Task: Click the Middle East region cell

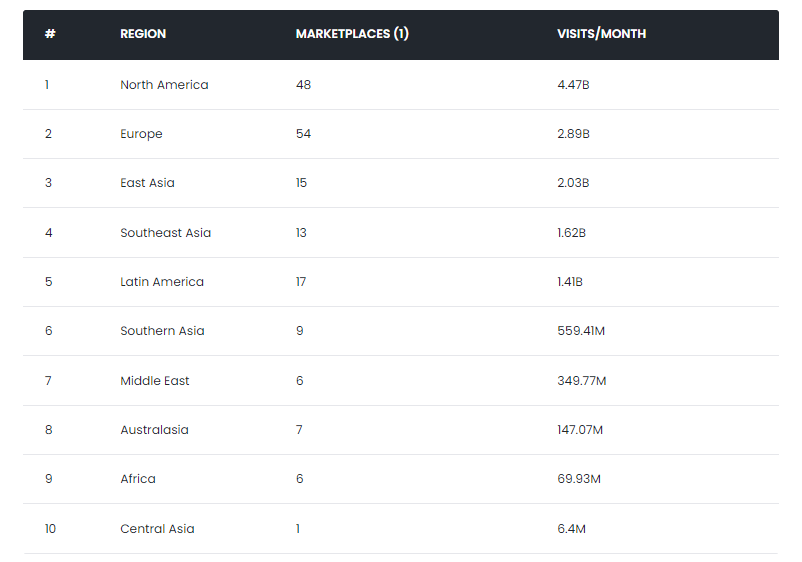Action: (x=154, y=381)
